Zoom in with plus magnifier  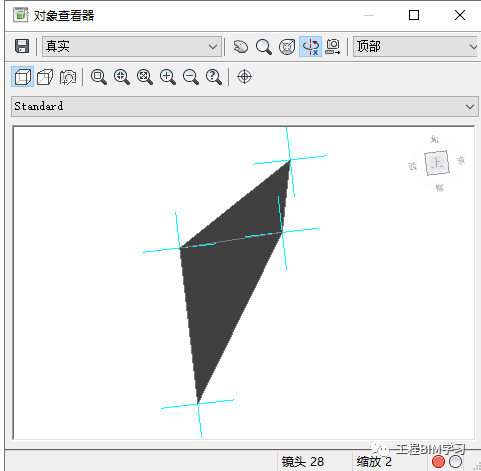[x=168, y=77]
